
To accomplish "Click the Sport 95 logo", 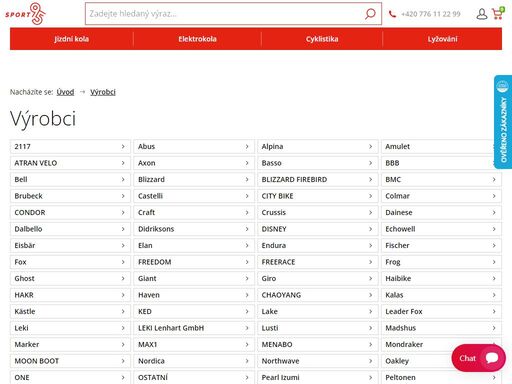I will point(25,14).
